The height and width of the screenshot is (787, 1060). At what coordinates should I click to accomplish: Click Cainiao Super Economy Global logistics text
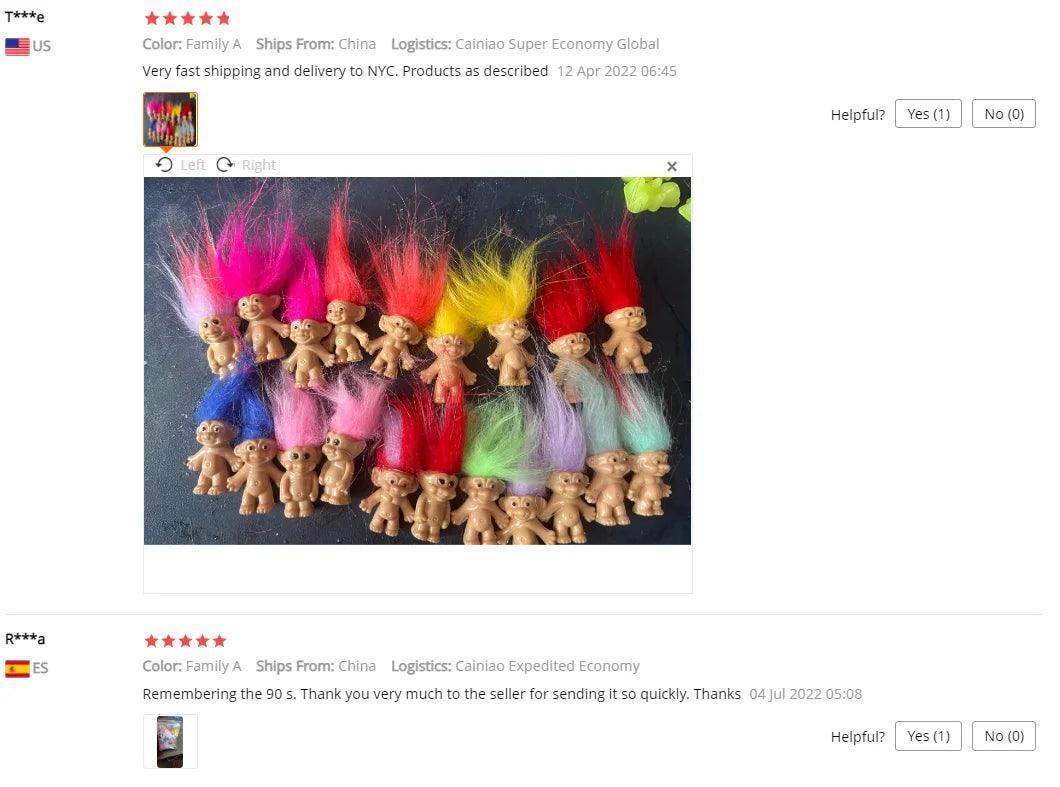[557, 44]
